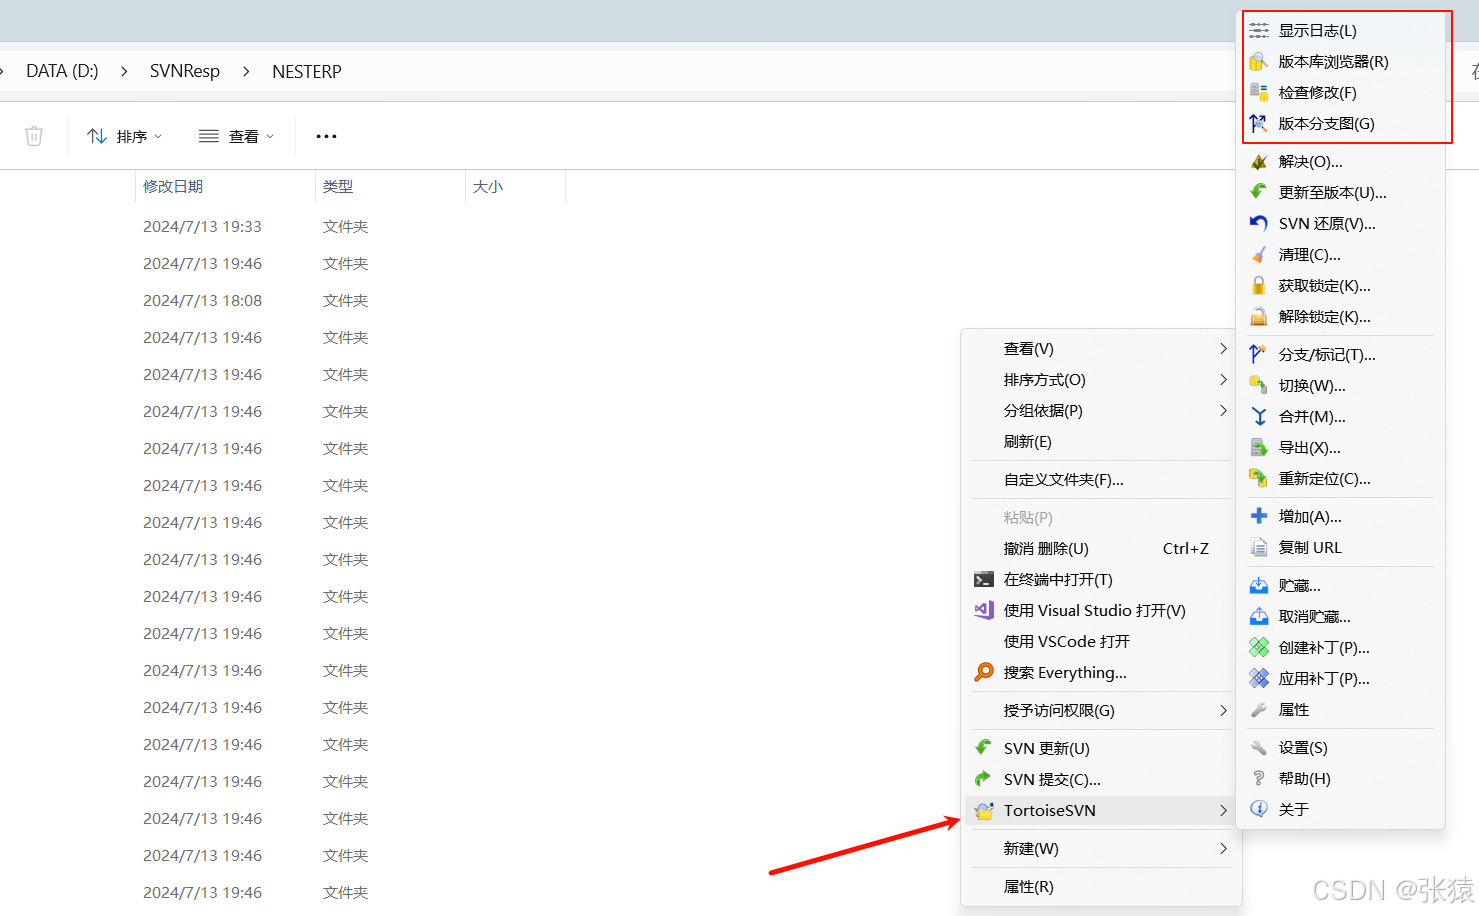Screen dimensions: 1479x916
Task: Click the SVN Revert arrow icon (SVN 还原)
Action: click(x=1259, y=224)
